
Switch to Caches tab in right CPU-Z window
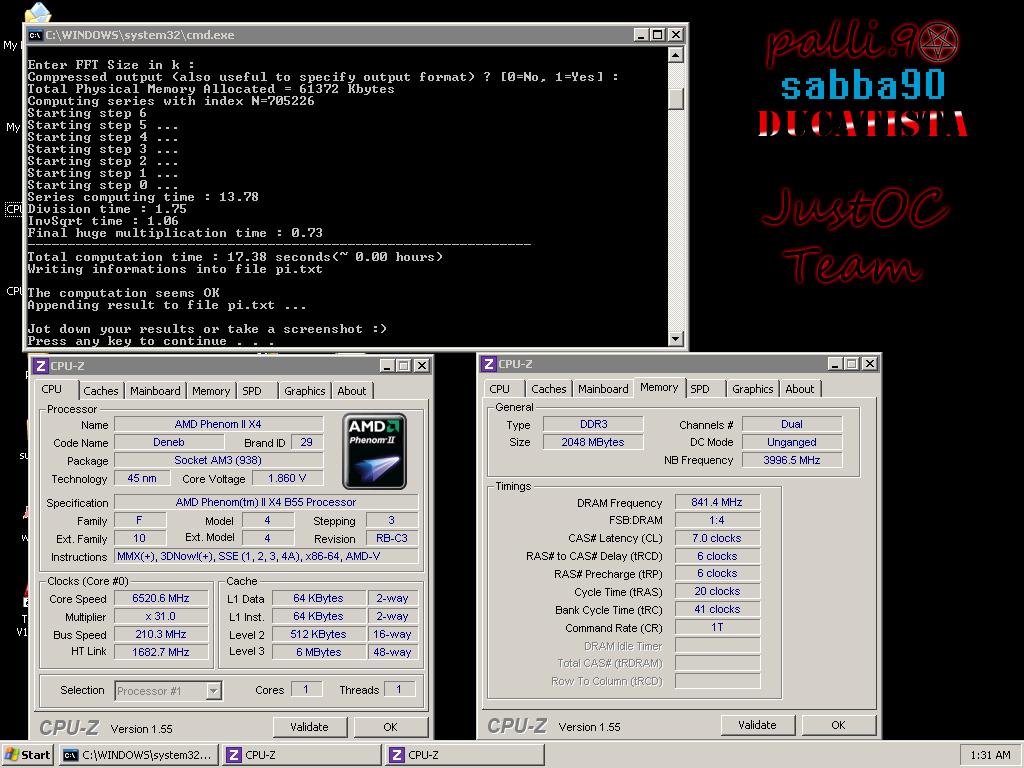[x=549, y=389]
